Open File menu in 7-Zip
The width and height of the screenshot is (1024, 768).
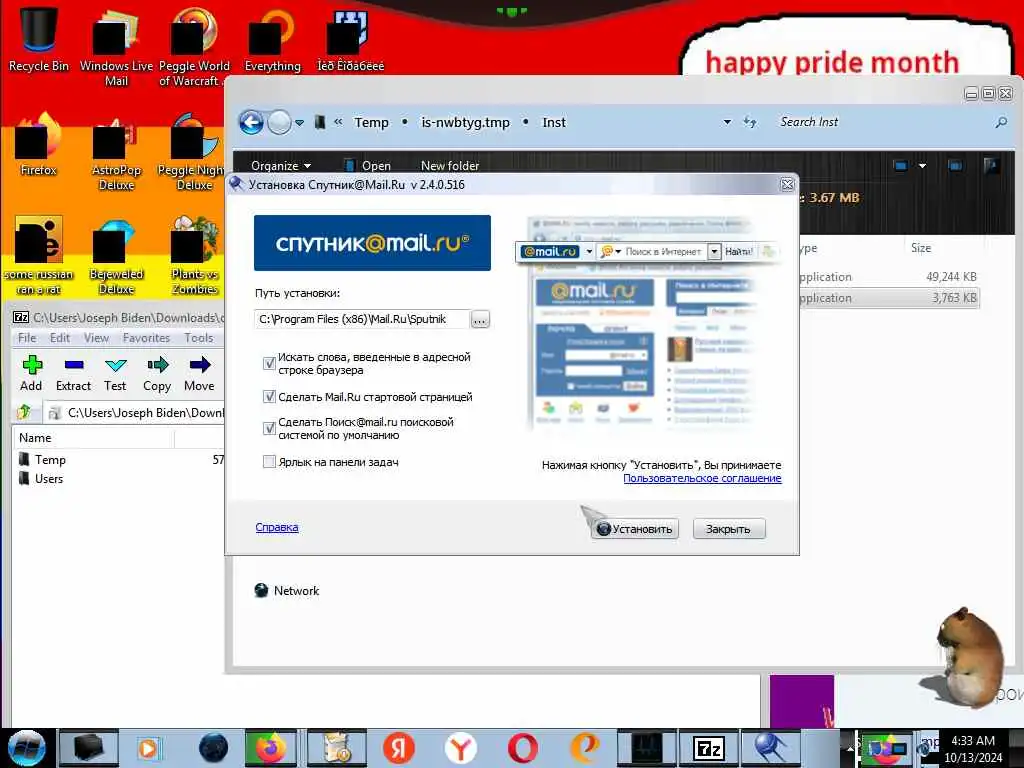(x=27, y=338)
